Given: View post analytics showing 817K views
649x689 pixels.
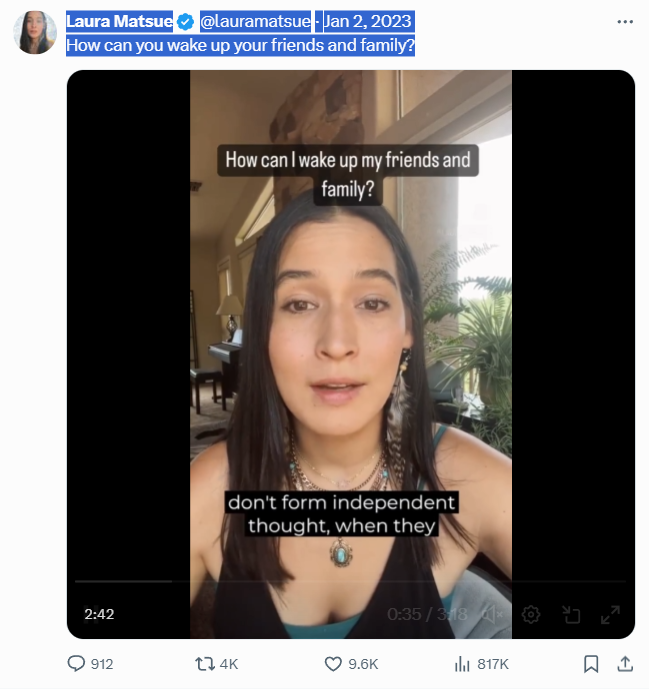Looking at the screenshot, I should (x=462, y=664).
